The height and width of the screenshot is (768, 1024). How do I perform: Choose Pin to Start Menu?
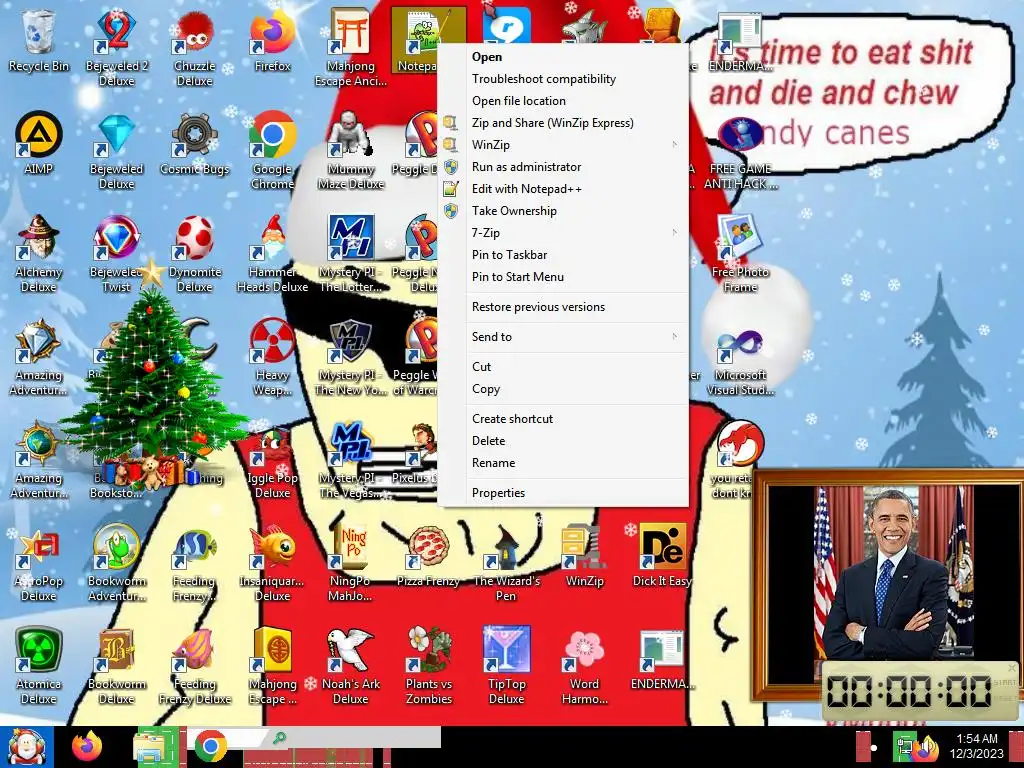[x=563, y=277]
